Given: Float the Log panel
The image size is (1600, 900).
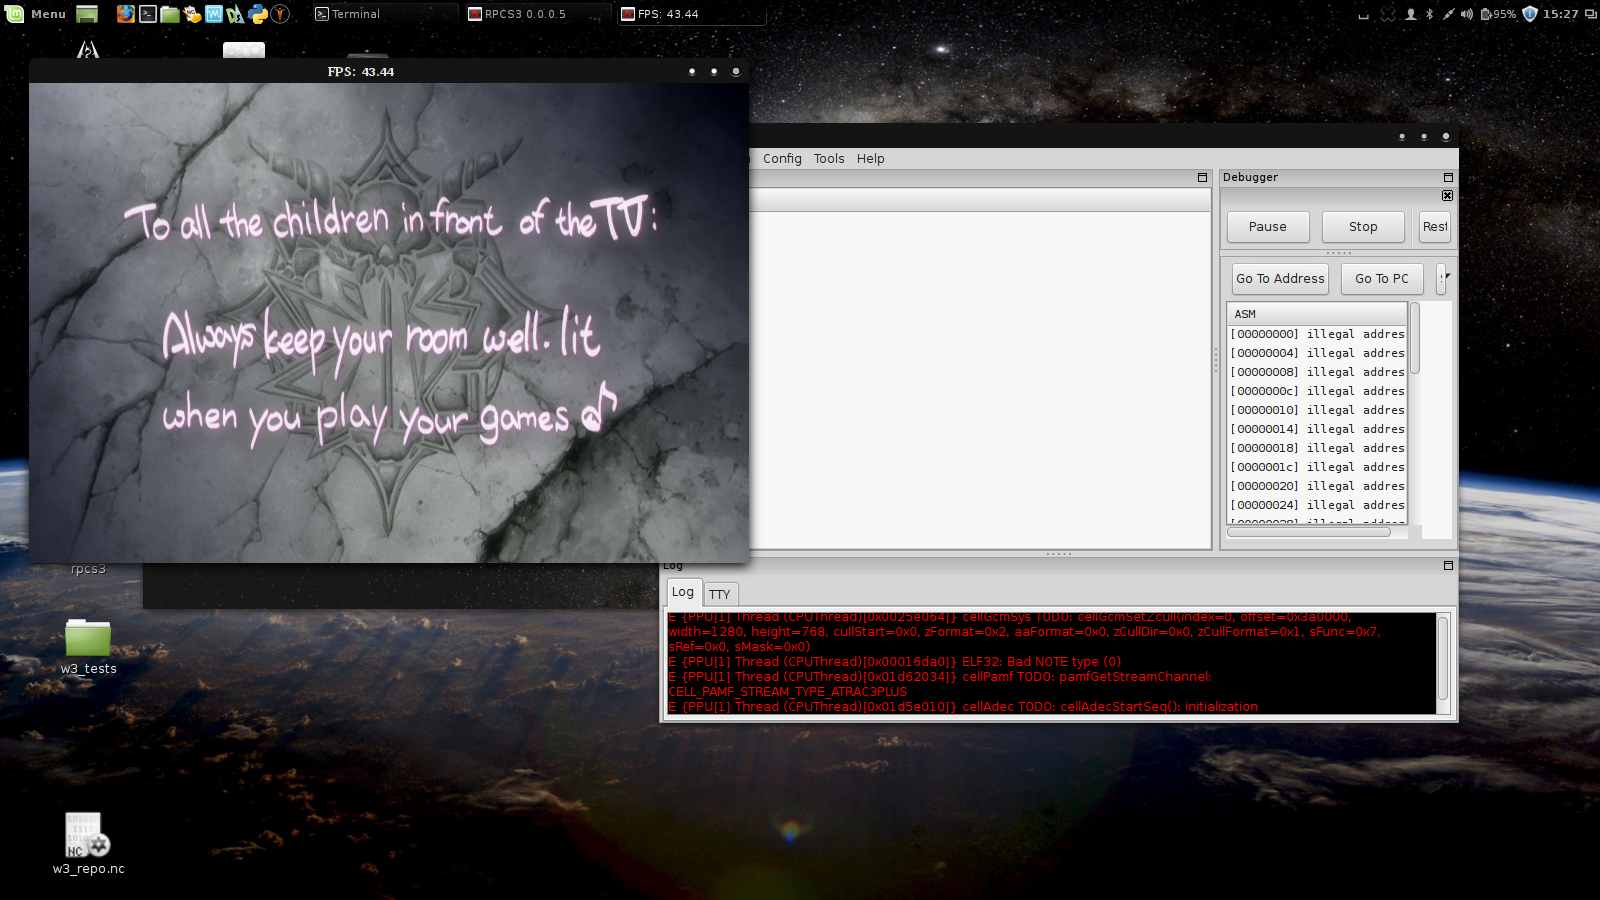Looking at the screenshot, I should [1447, 566].
